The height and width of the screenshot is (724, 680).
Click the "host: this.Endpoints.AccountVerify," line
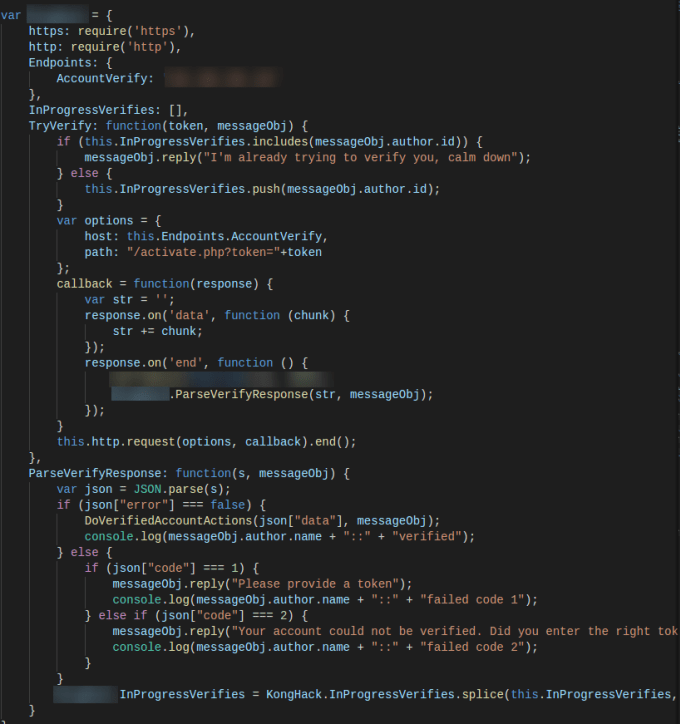pos(206,236)
